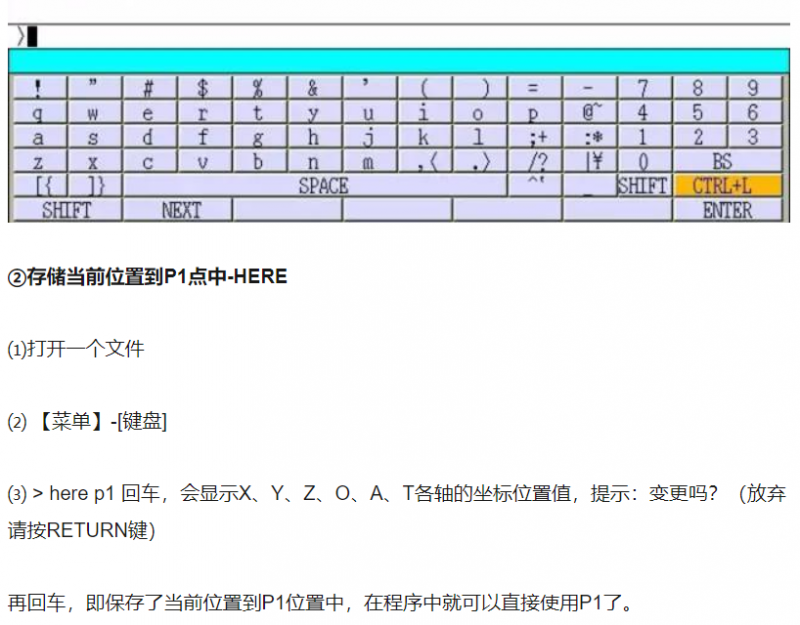Click the 't' letter key
Viewport: 800px width, 625px height.
[260, 112]
